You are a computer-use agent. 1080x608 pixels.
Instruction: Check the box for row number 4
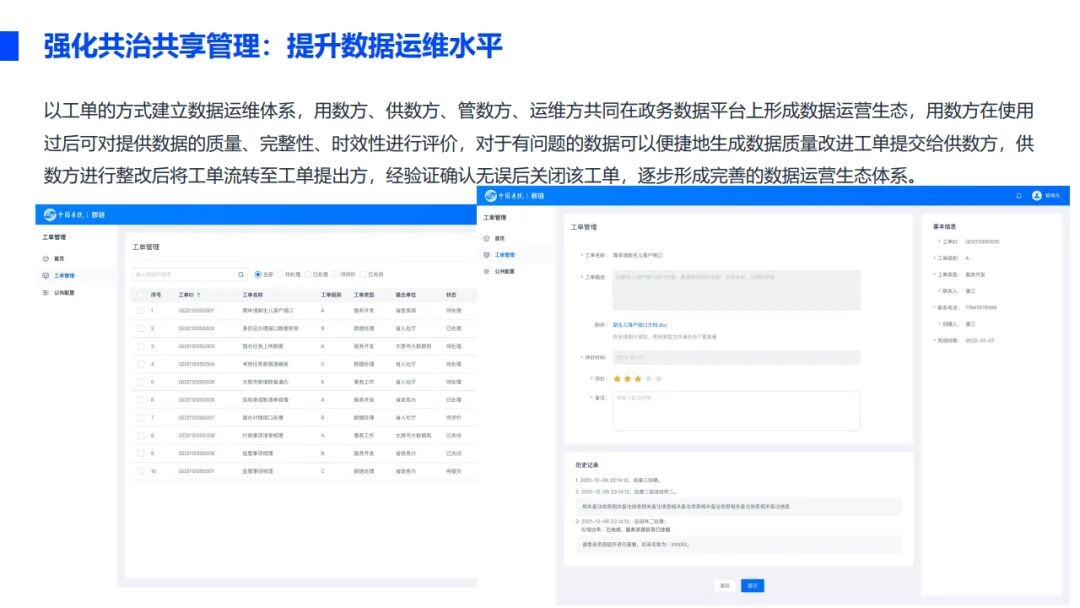[x=141, y=364]
